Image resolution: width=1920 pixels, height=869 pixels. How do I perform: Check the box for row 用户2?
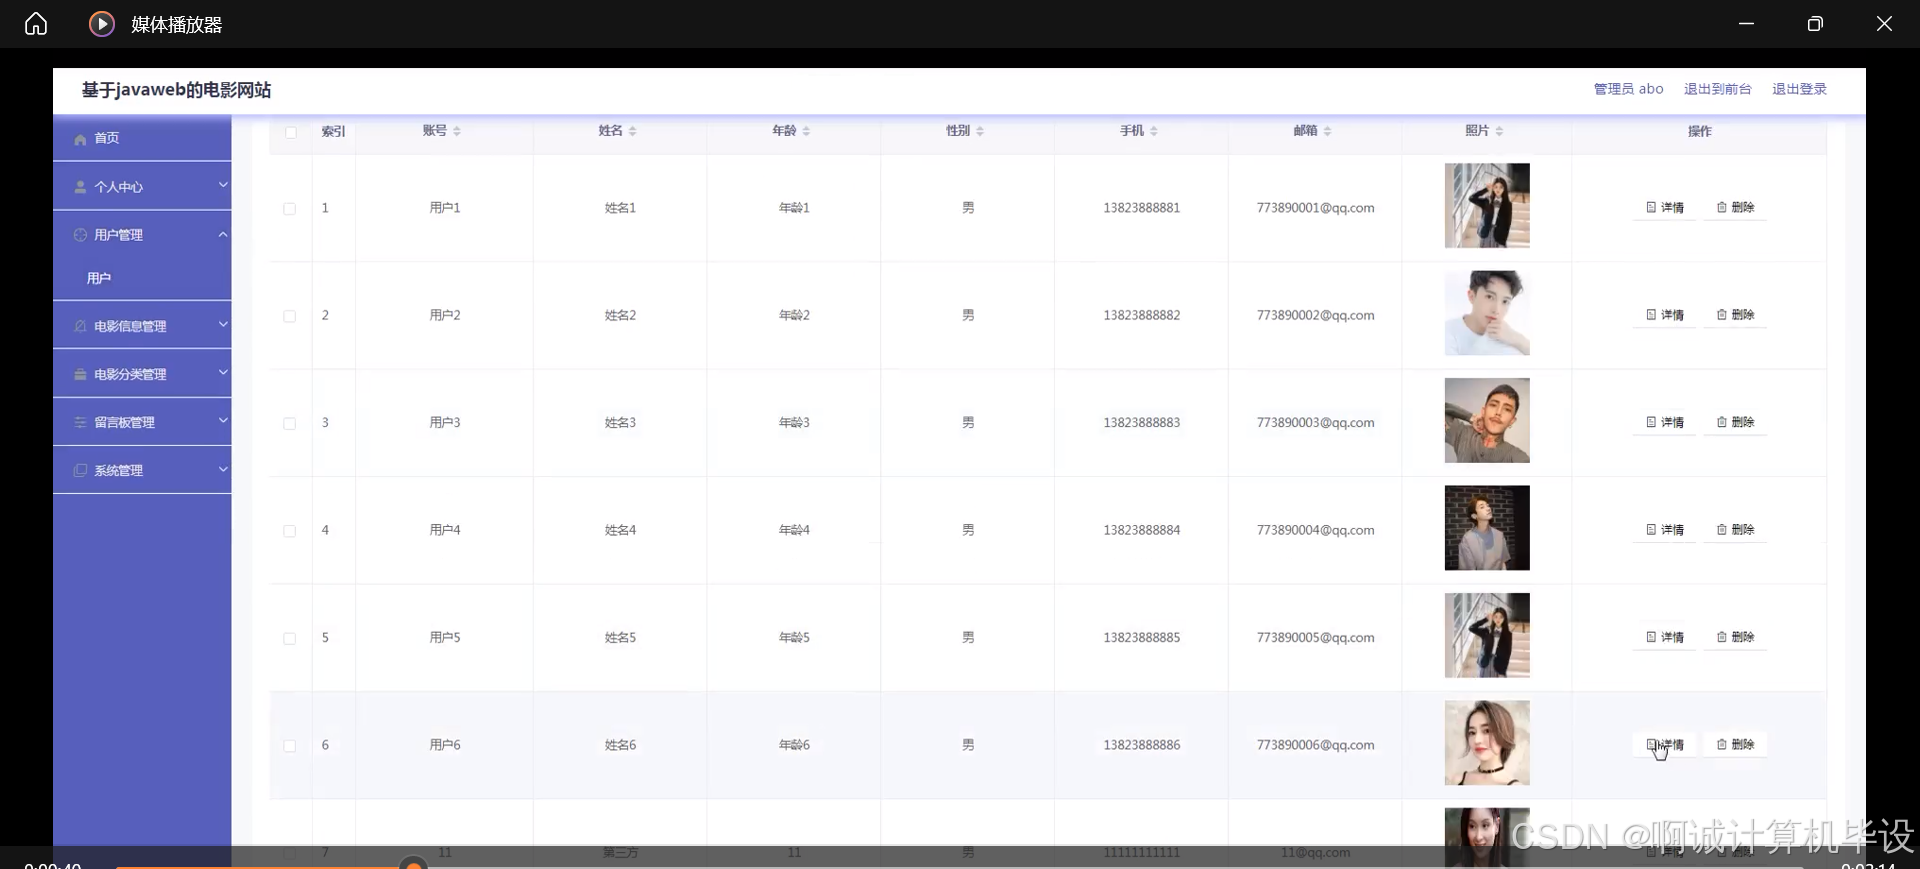pyautogui.click(x=290, y=316)
